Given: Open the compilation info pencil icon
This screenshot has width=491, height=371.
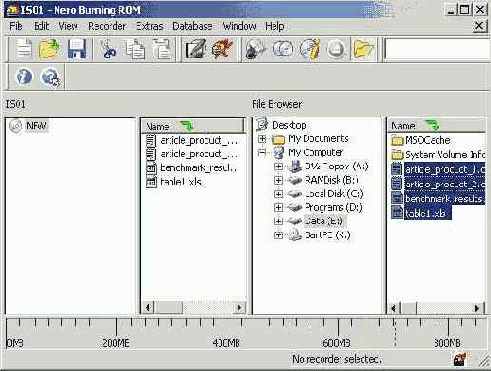Looking at the screenshot, I should 195,49.
